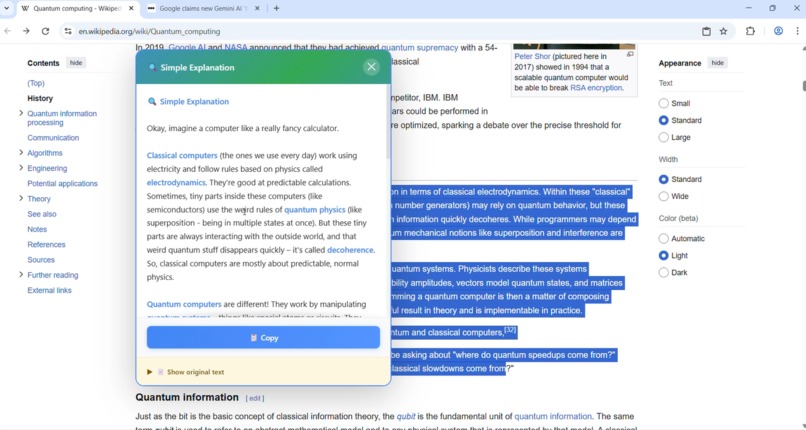
Task: Open Sources in contents
Action: point(41,260)
